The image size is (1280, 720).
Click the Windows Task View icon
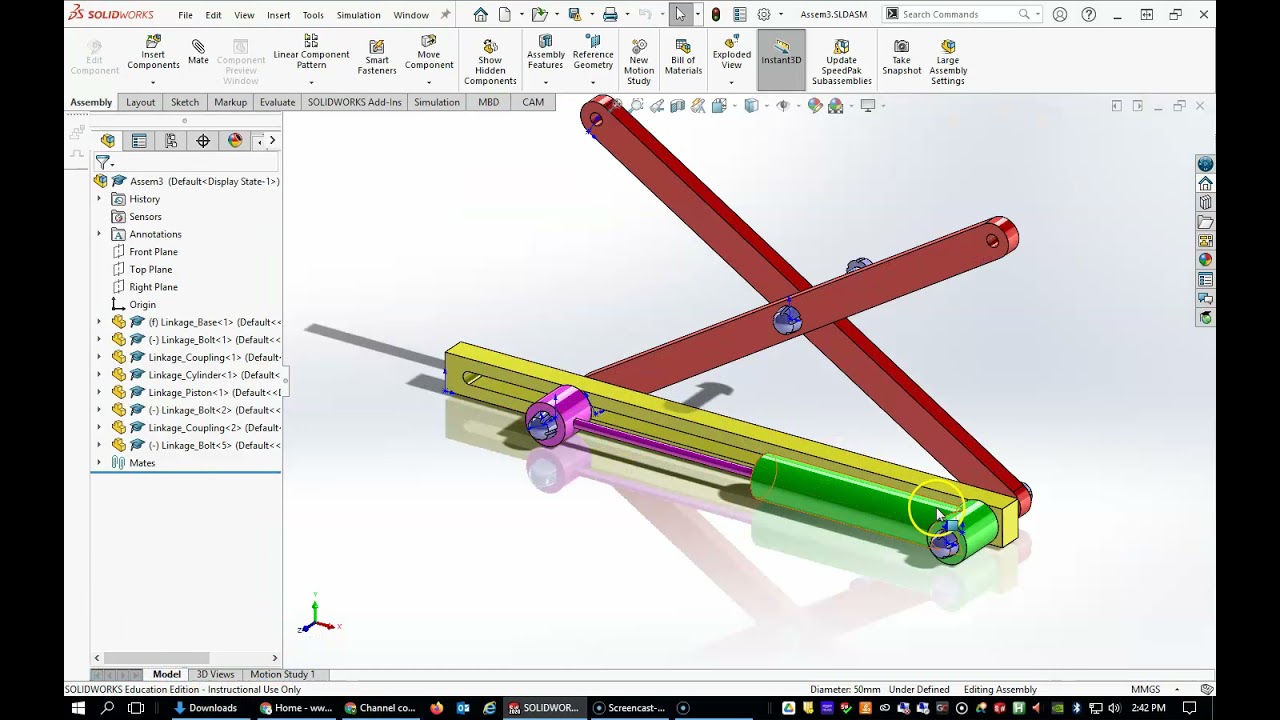tap(136, 708)
